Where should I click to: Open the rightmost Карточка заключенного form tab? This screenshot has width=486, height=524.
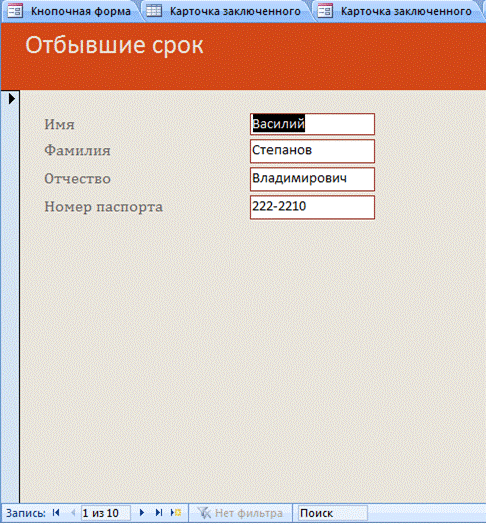pos(398,11)
